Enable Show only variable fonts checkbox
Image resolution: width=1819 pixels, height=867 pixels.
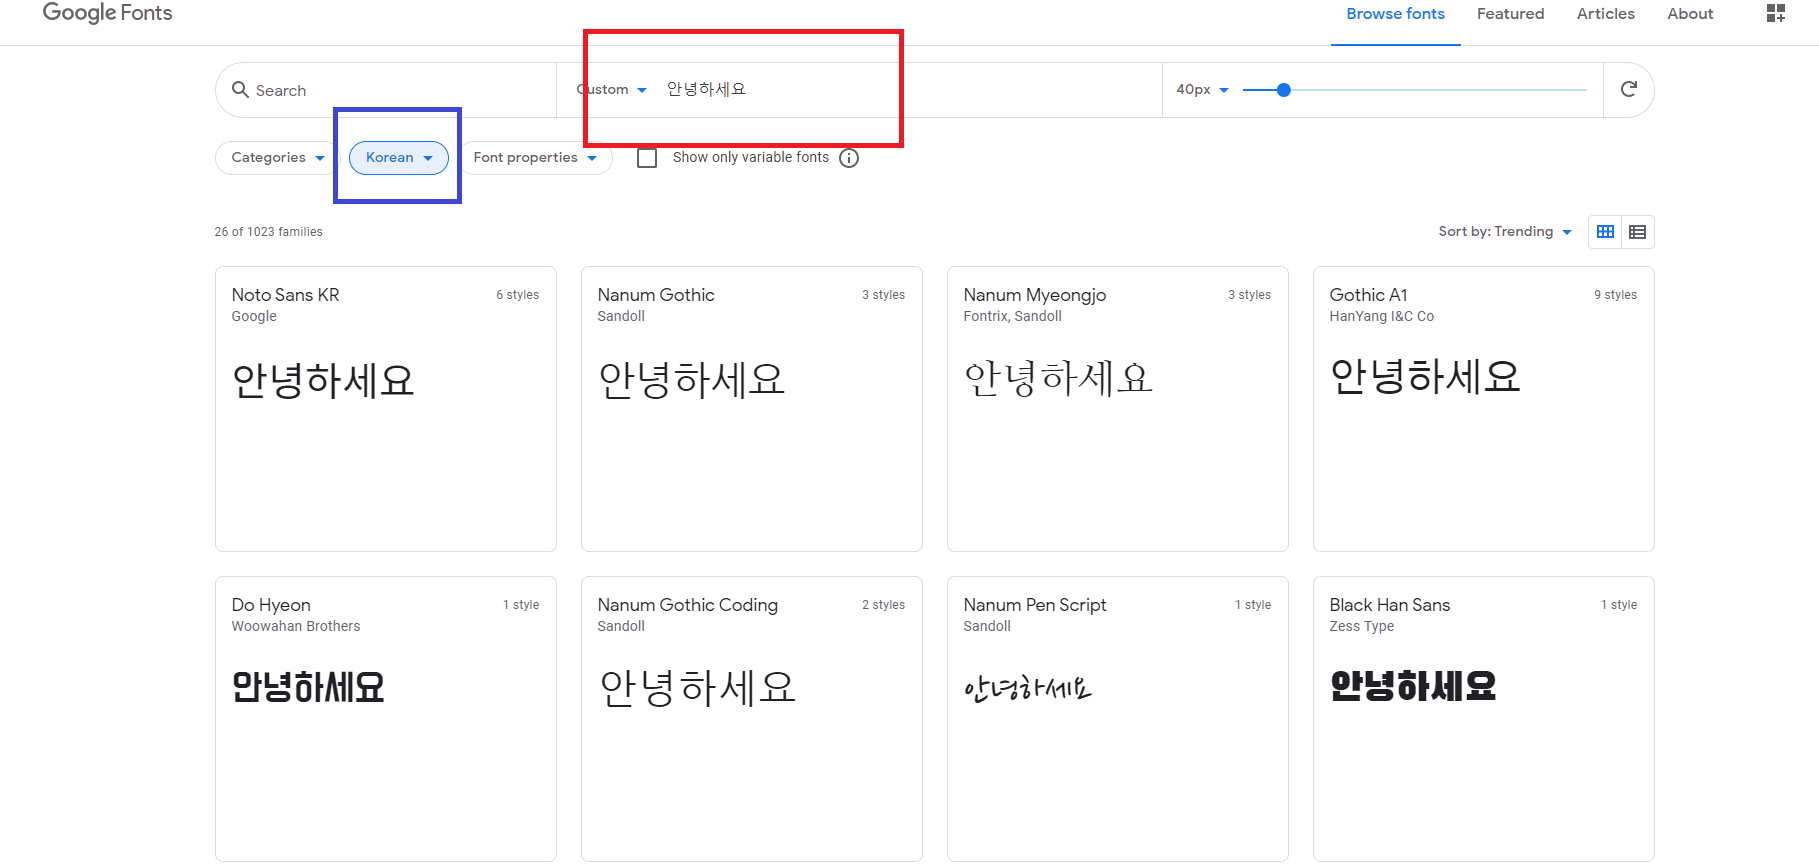point(647,158)
